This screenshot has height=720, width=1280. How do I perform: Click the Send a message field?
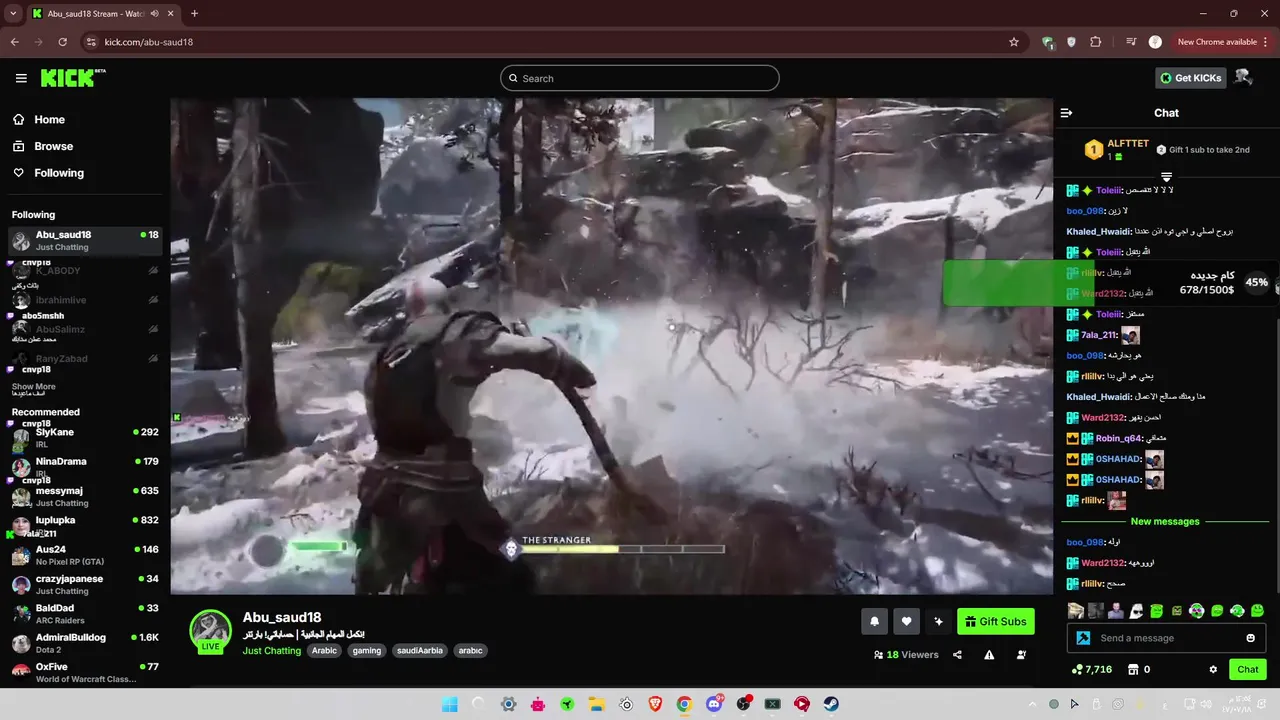[x=1167, y=638]
